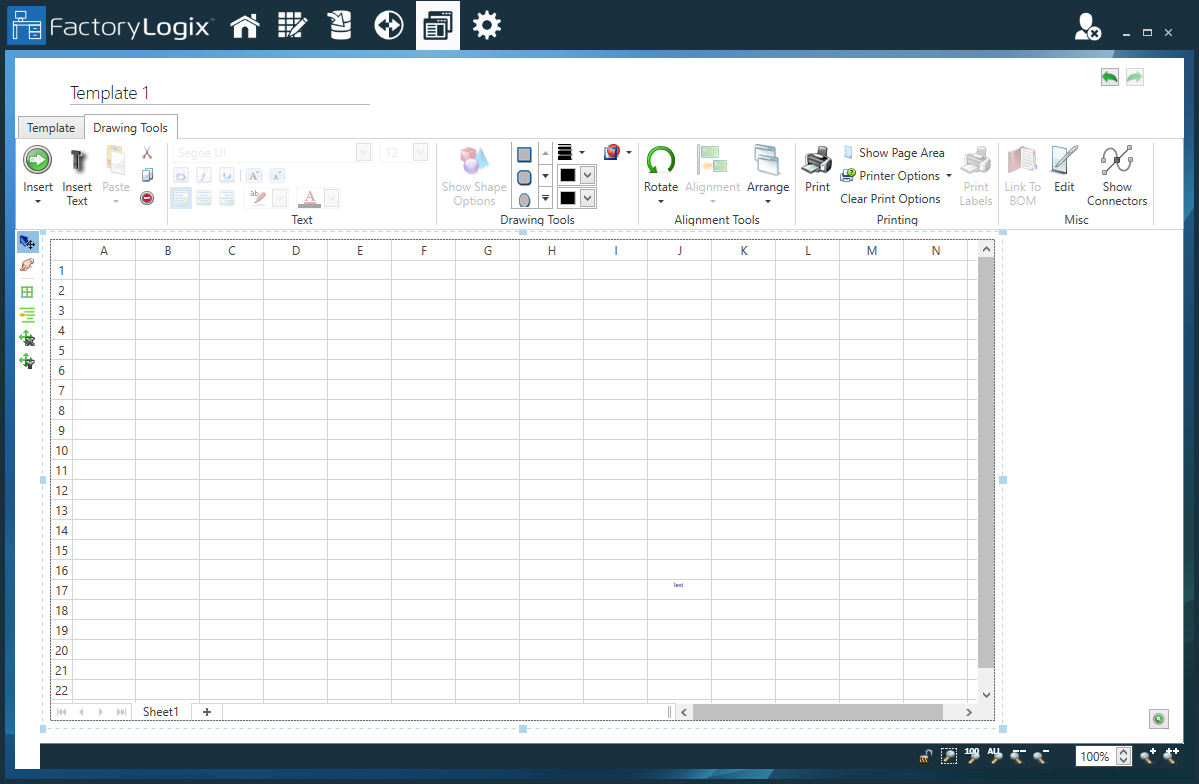Switch to the Template tab
Screen dimensions: 1199x784
[x=50, y=127]
